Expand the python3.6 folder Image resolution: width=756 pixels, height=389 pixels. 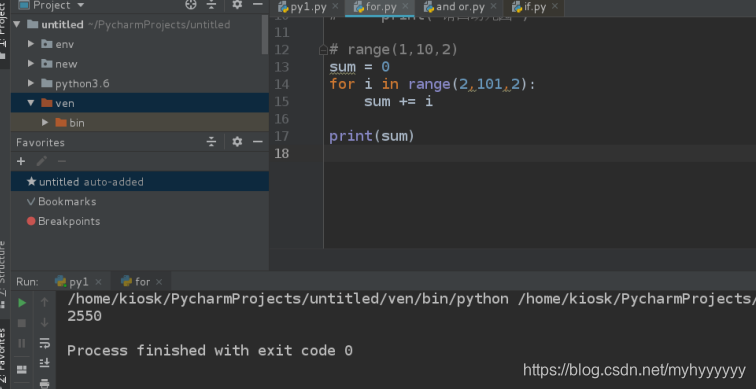31,83
